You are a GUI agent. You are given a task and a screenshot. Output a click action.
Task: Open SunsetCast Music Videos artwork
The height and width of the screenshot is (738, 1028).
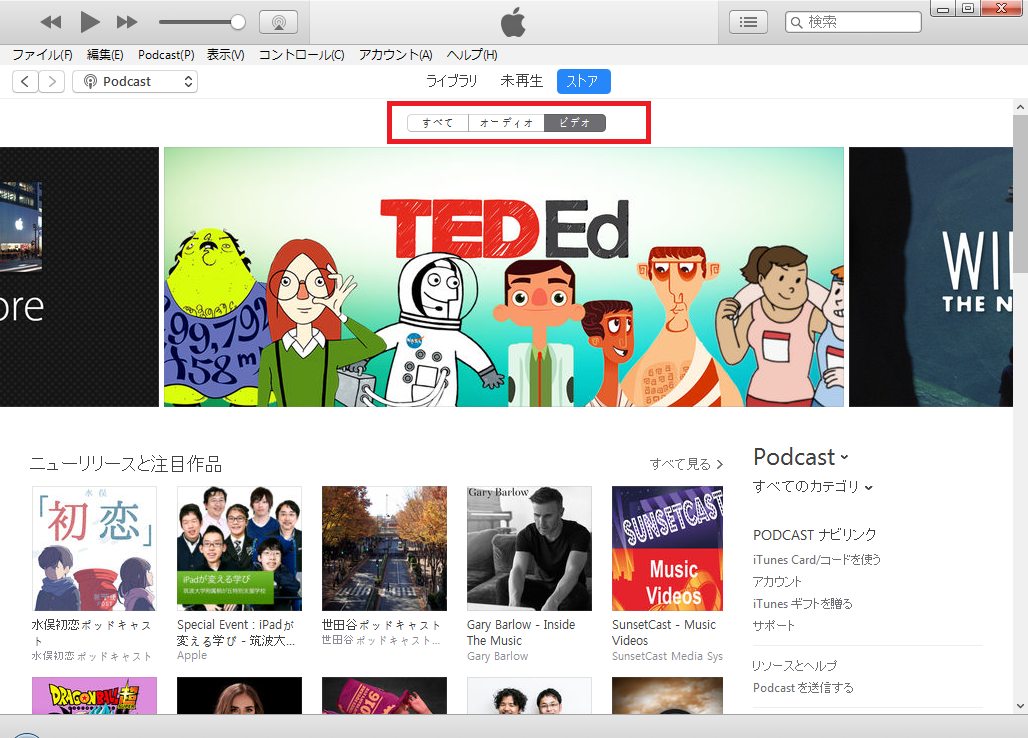pos(667,549)
